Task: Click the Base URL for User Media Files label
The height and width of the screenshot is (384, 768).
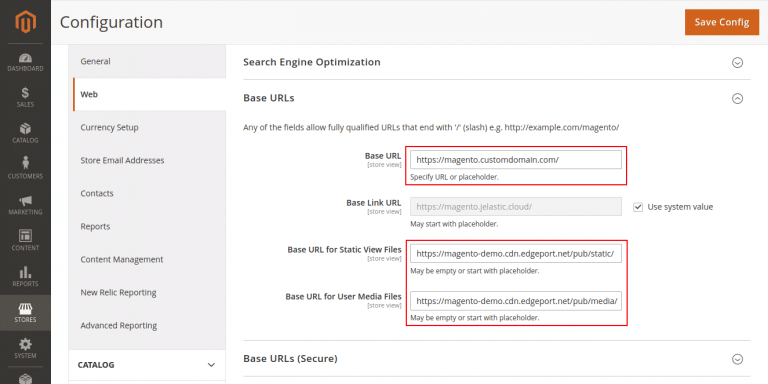Action: pyautogui.click(x=343, y=297)
